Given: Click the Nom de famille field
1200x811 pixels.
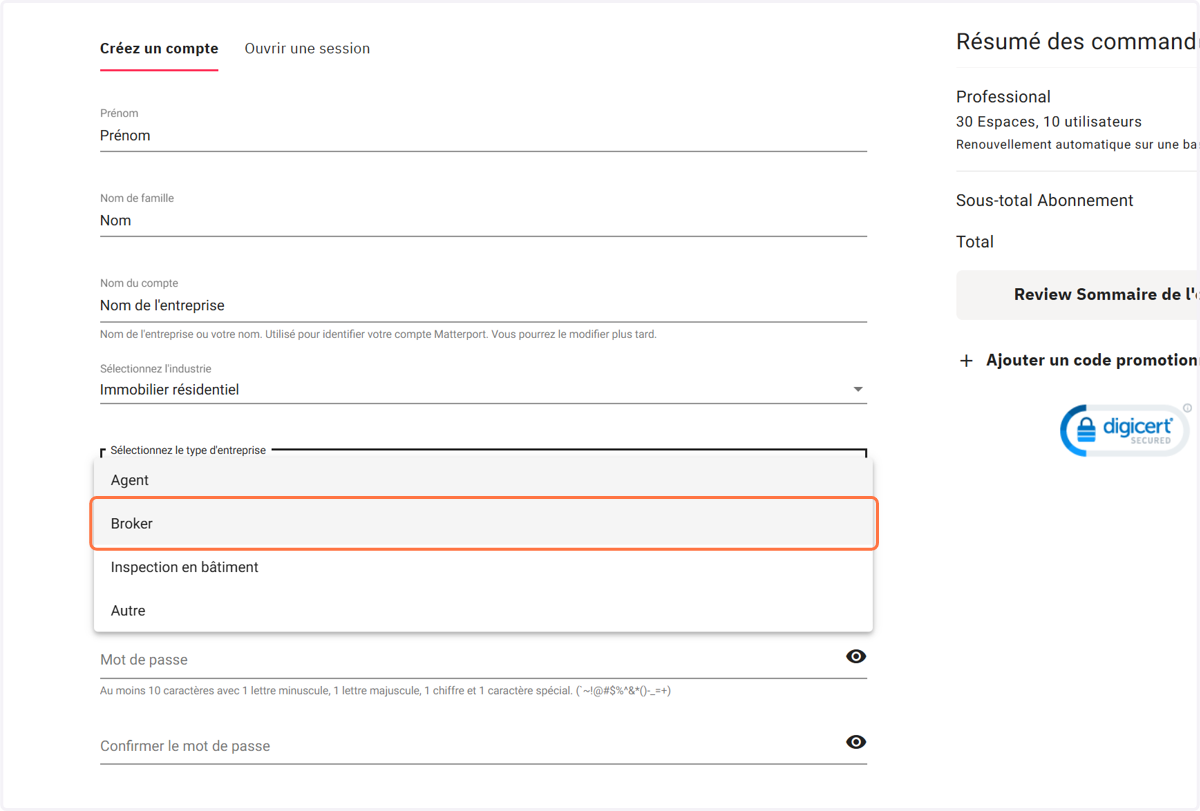Looking at the screenshot, I should pos(483,221).
